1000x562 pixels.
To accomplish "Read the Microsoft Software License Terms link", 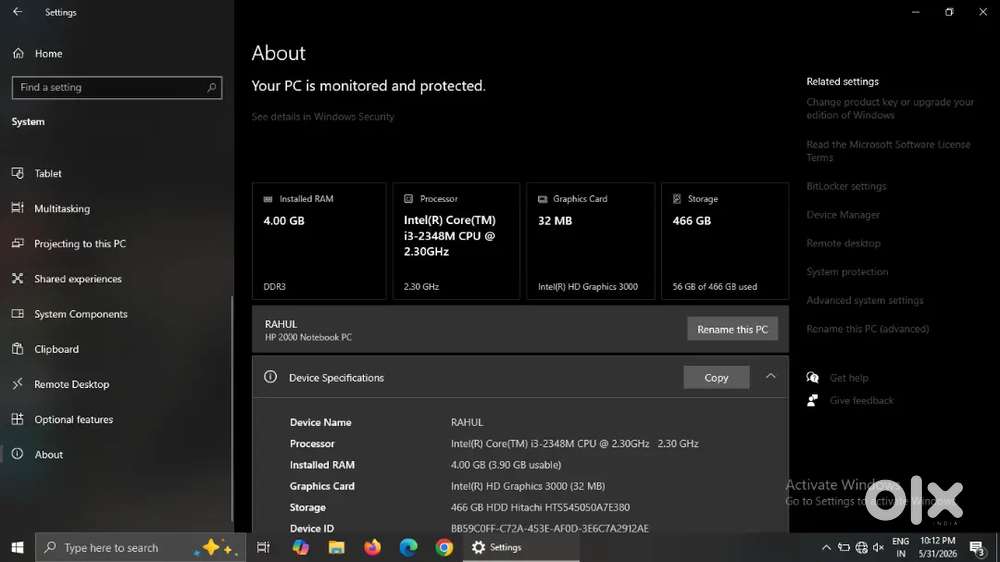I will [888, 151].
